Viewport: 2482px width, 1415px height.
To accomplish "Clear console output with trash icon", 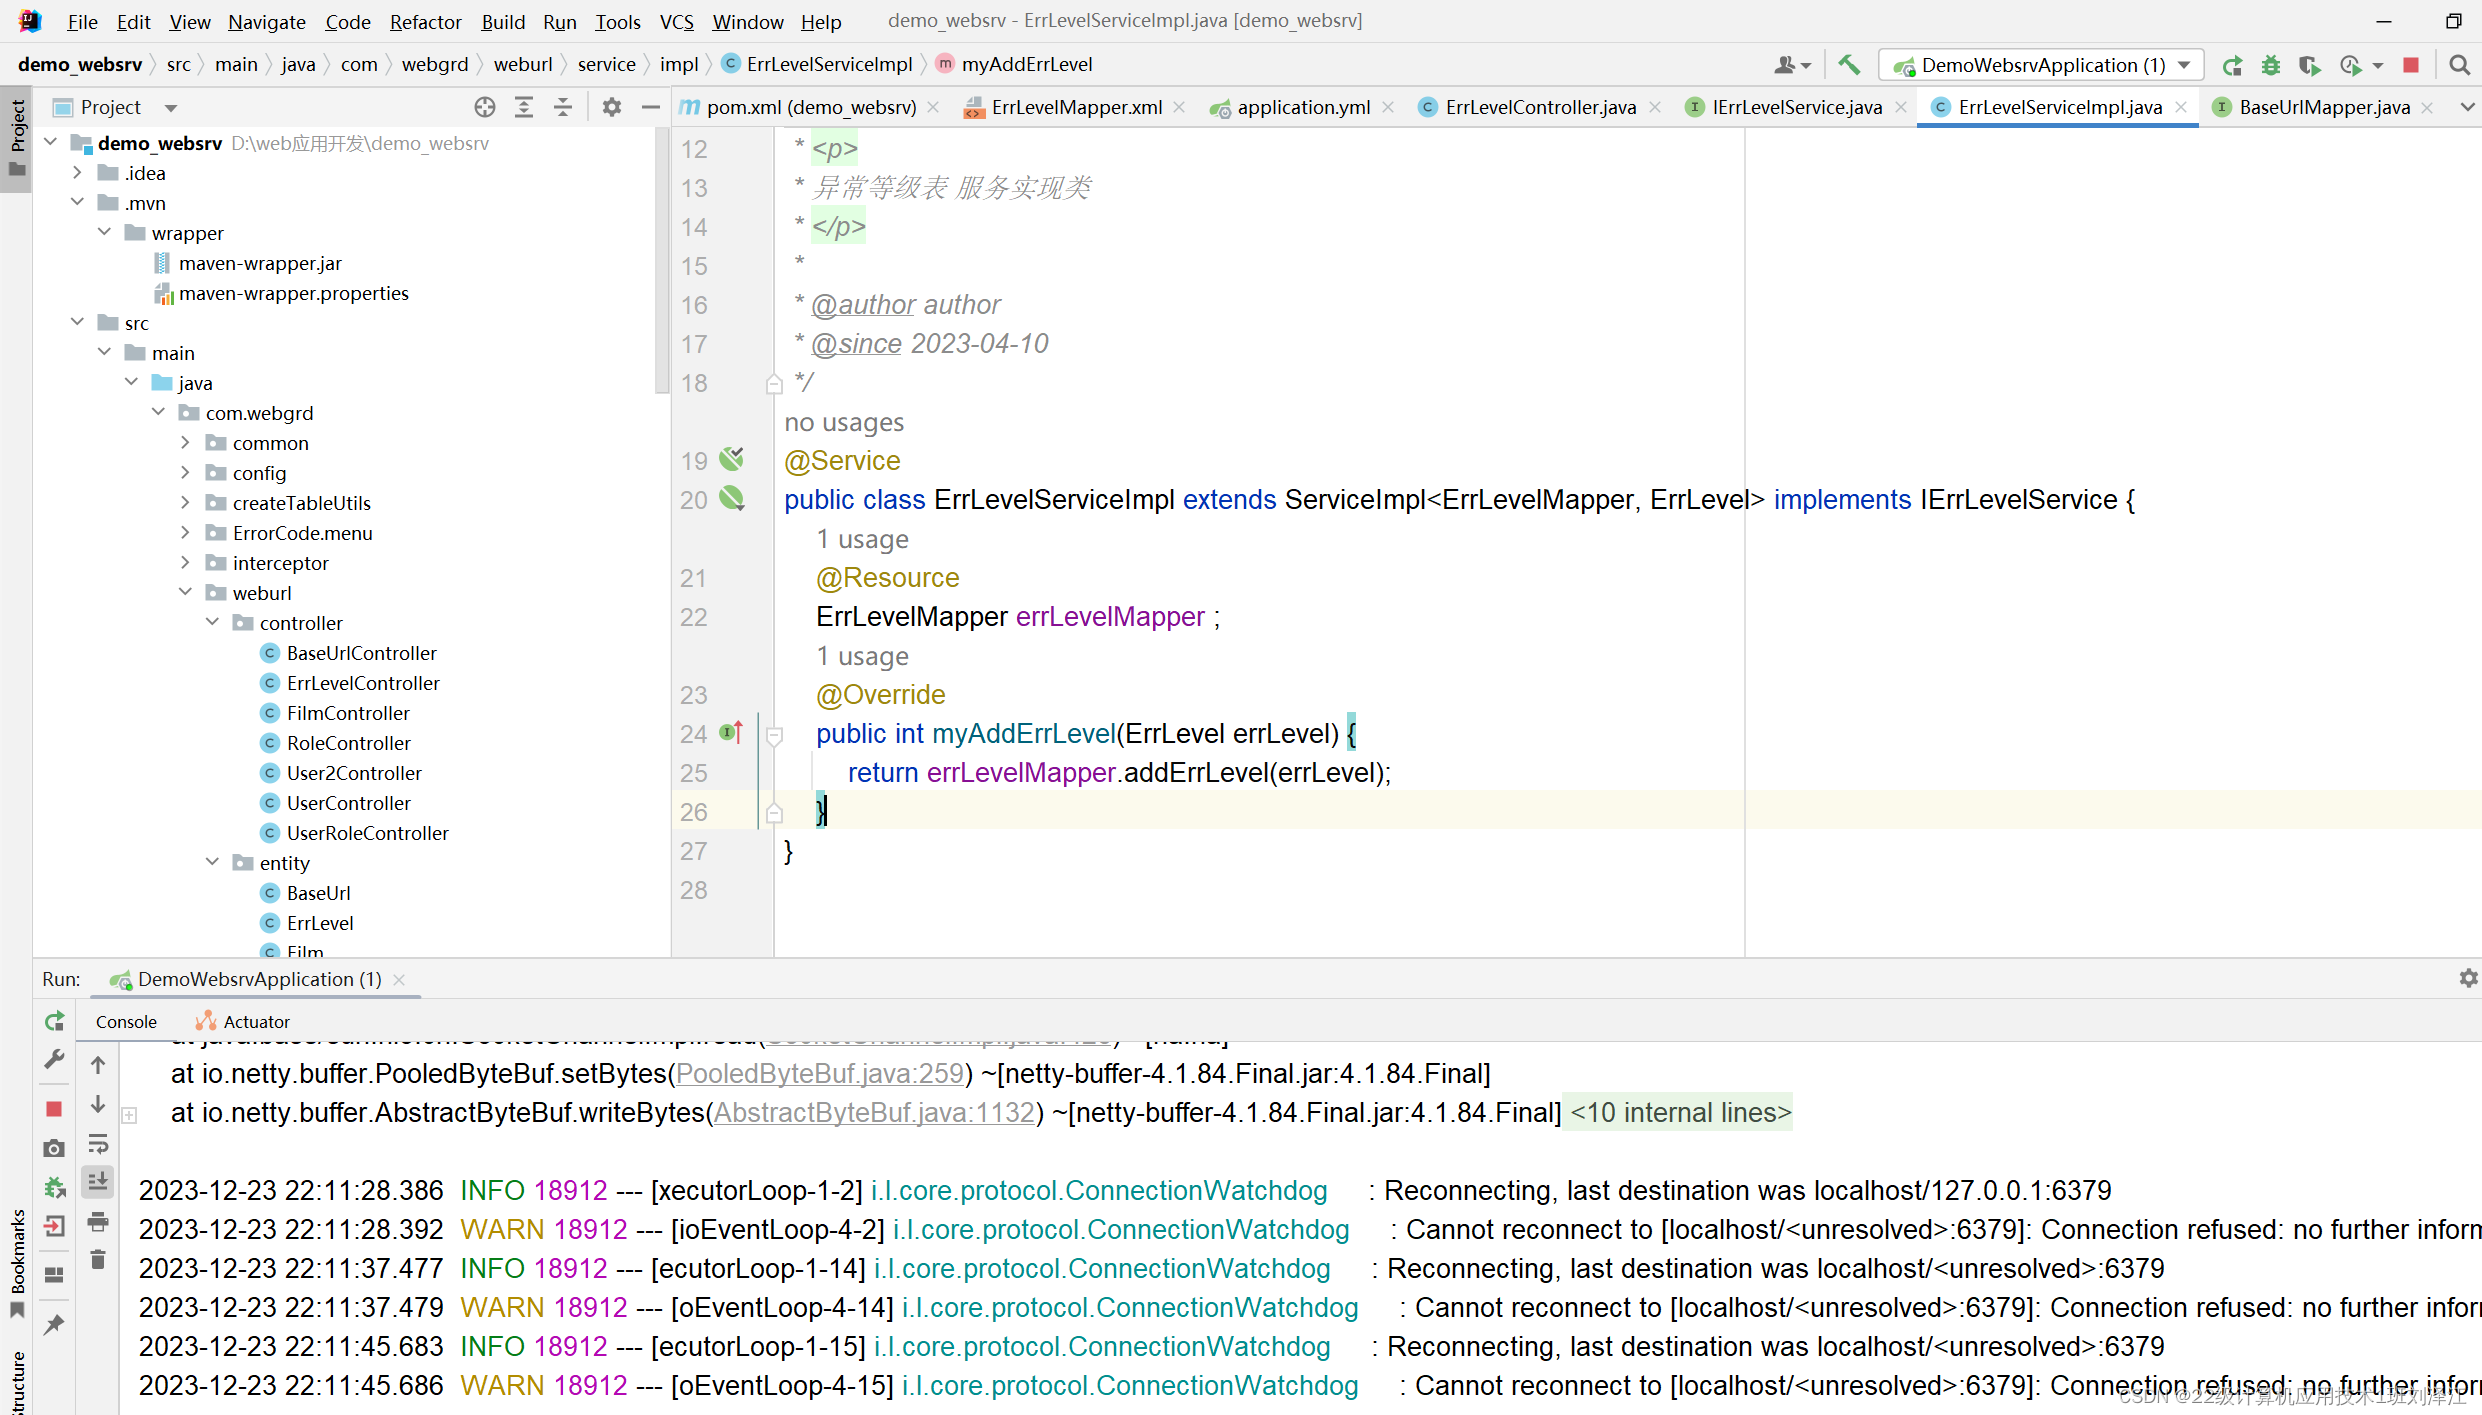I will coord(98,1260).
